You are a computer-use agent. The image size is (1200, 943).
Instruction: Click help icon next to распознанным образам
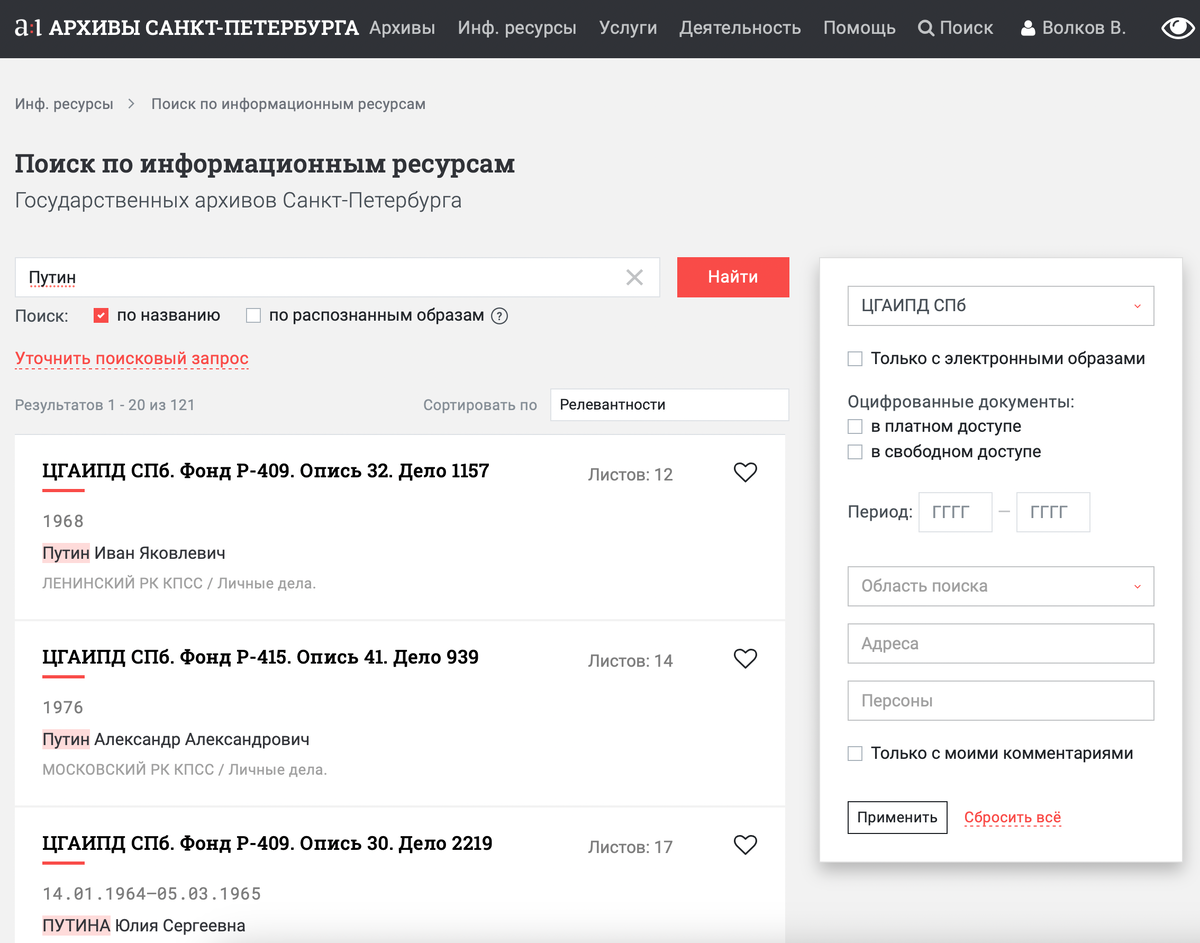coord(500,316)
